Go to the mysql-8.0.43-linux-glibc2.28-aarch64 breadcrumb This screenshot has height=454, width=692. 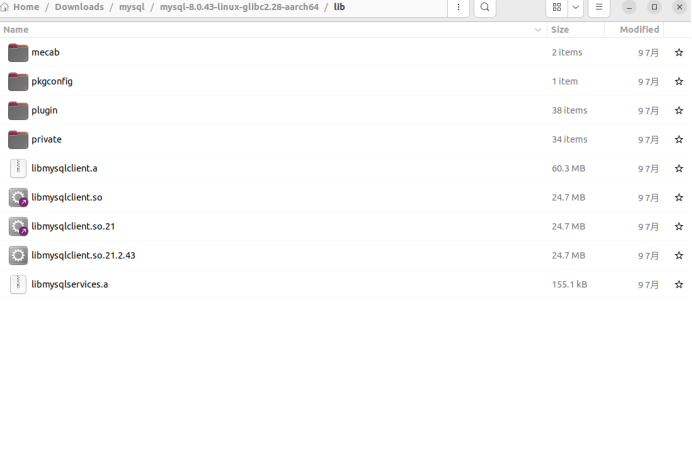click(239, 7)
